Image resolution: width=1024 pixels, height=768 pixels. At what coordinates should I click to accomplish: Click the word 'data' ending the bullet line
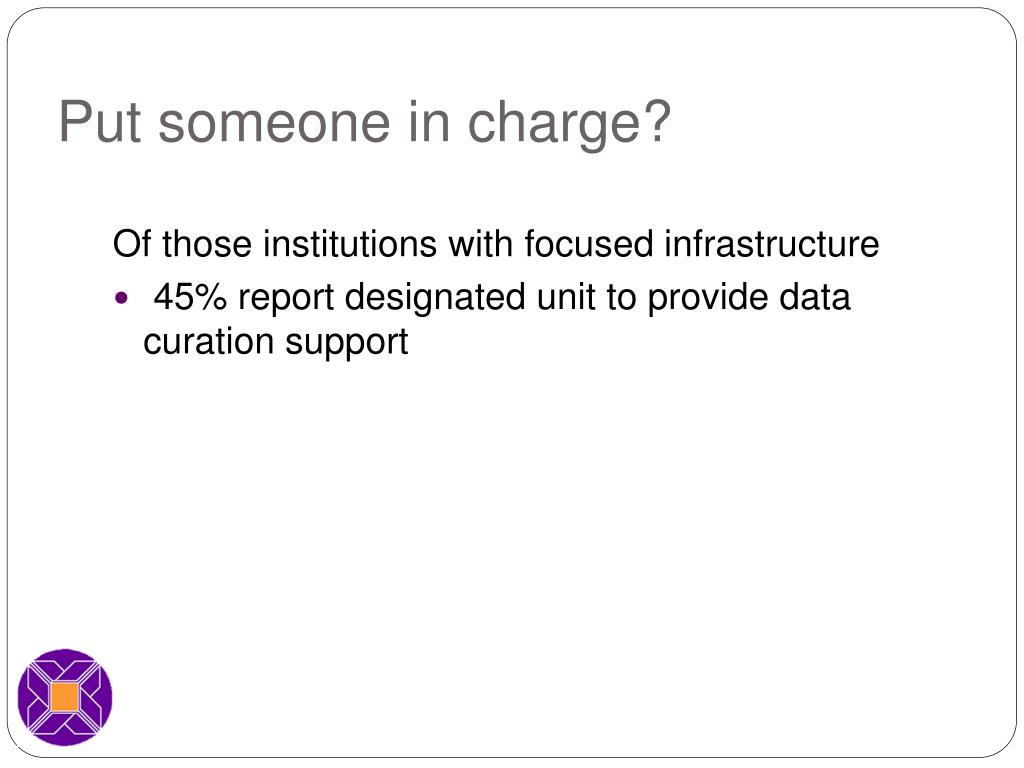(x=815, y=297)
